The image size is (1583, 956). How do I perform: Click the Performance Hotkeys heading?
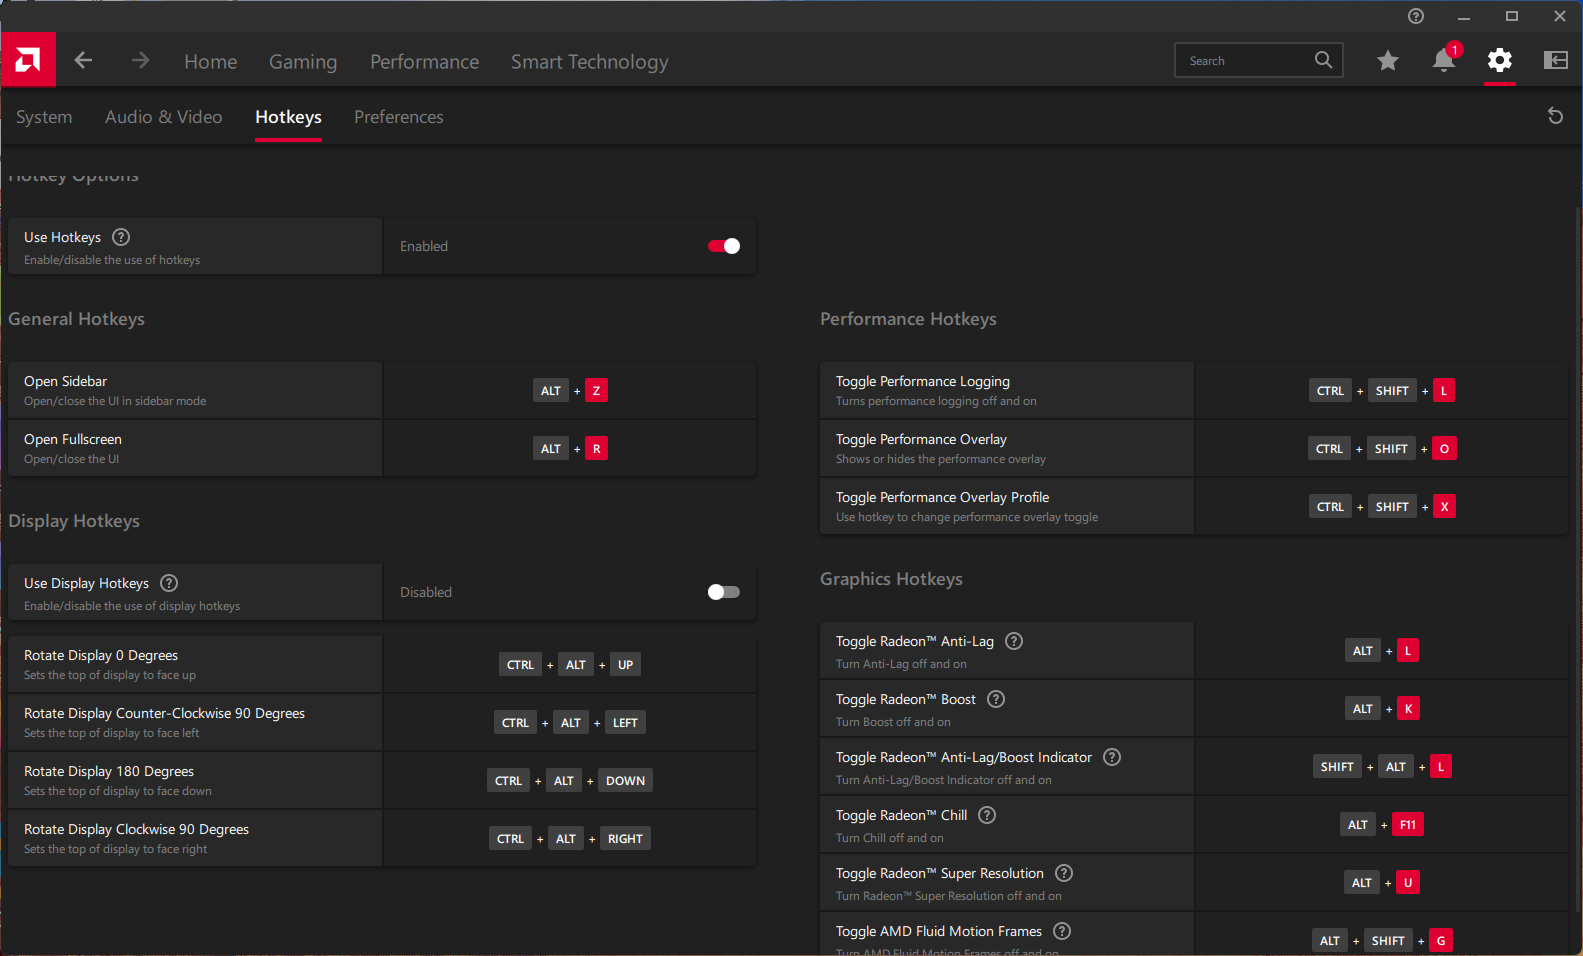908,319
